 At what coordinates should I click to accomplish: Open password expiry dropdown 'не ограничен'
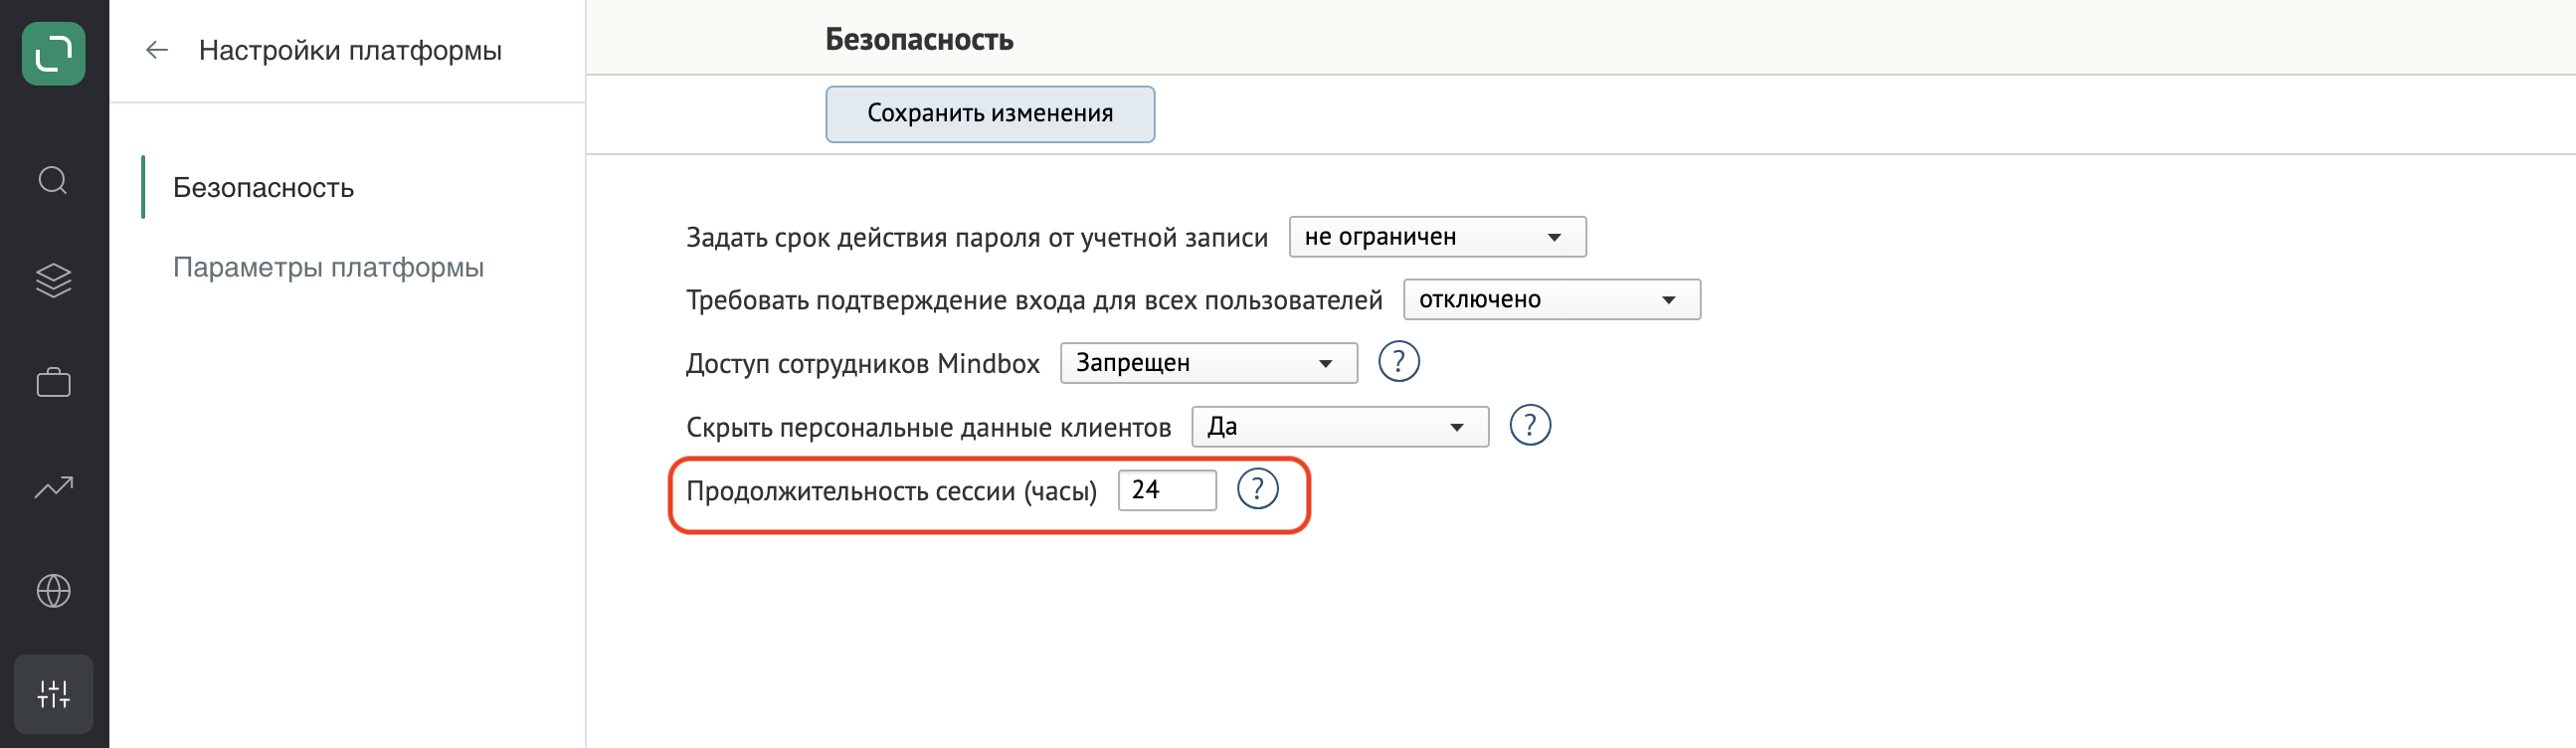pyautogui.click(x=1437, y=237)
